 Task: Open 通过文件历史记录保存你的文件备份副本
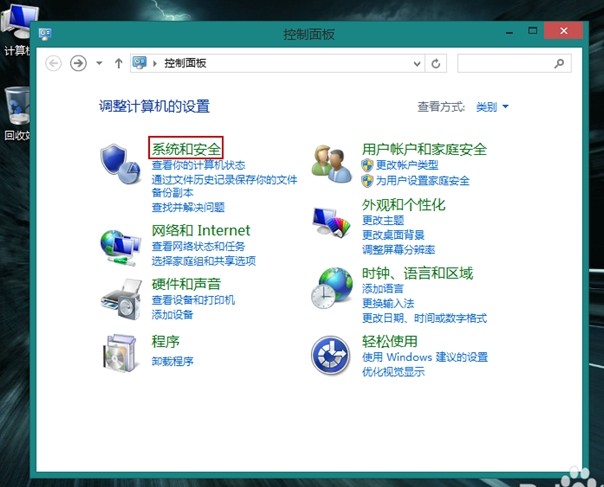point(224,186)
